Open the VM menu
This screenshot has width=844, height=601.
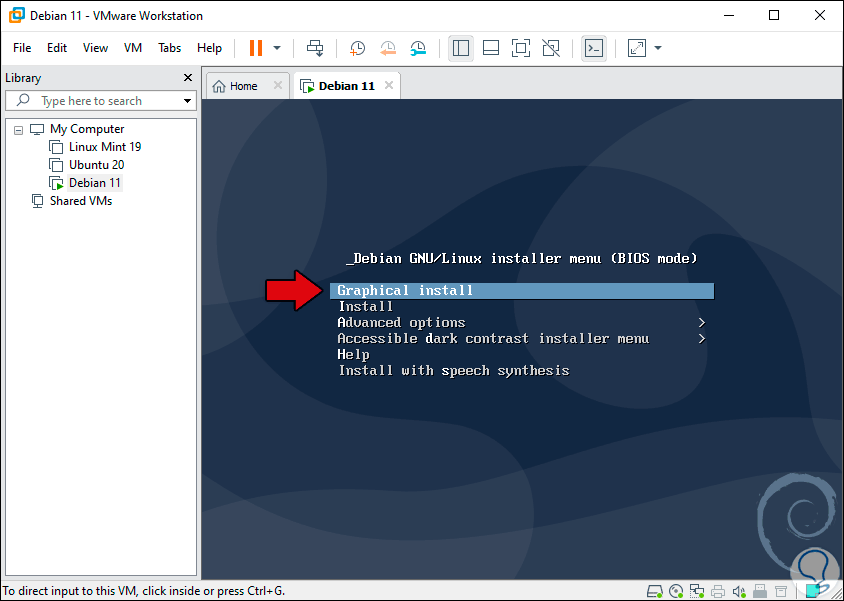pyautogui.click(x=133, y=48)
